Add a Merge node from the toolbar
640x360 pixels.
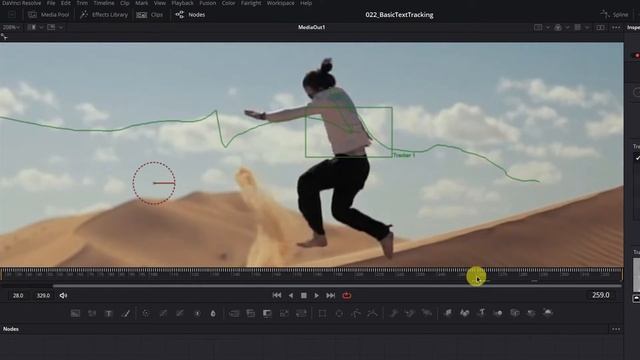[234, 313]
